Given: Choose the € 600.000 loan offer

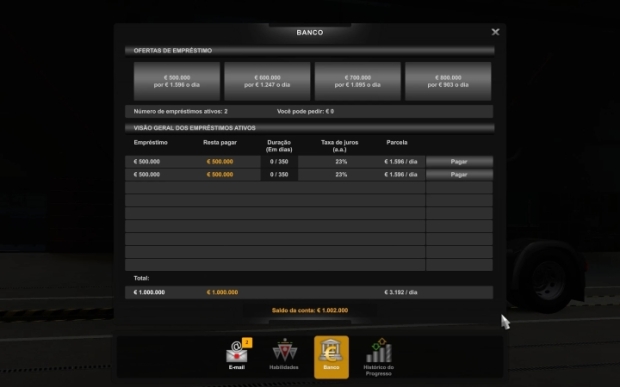Looking at the screenshot, I should [x=267, y=81].
